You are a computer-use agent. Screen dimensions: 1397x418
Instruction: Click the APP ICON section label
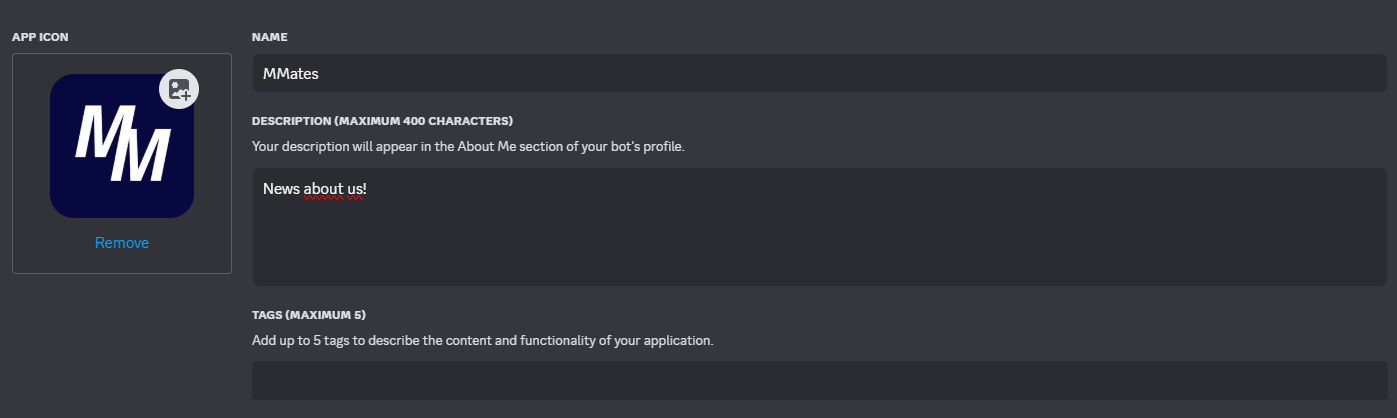pos(40,37)
